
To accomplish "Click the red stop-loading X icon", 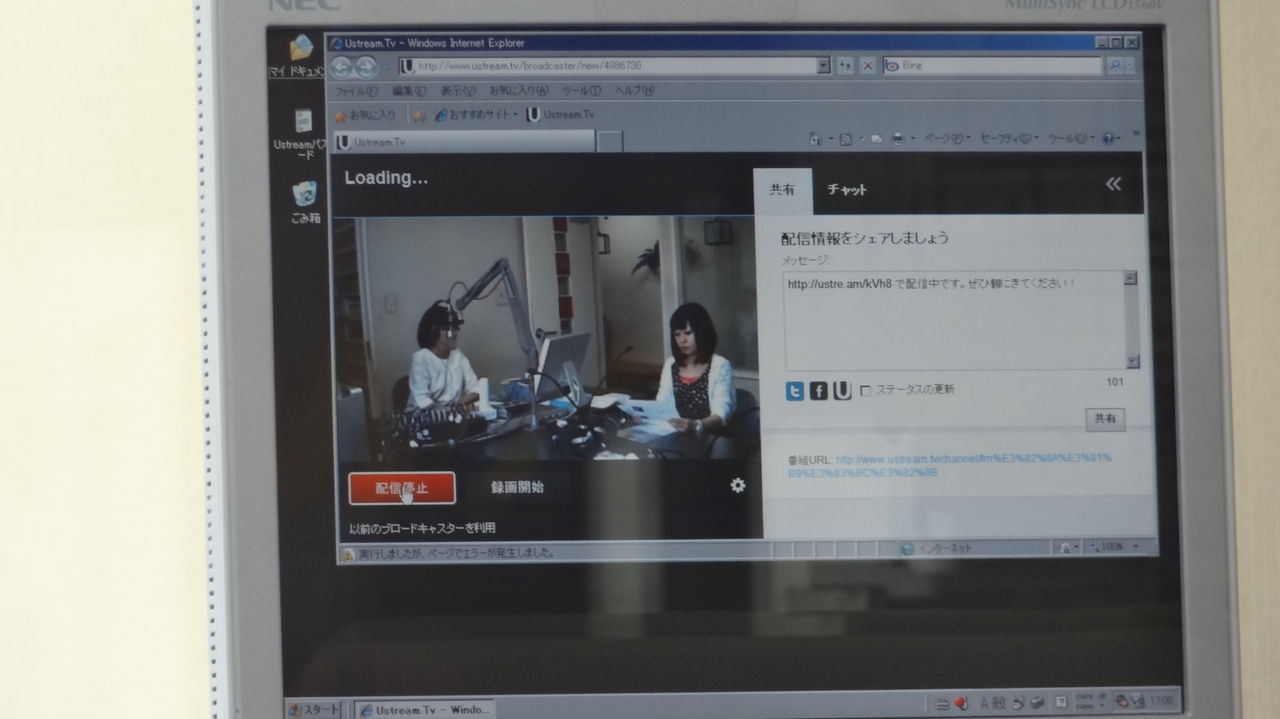I will click(x=867, y=65).
